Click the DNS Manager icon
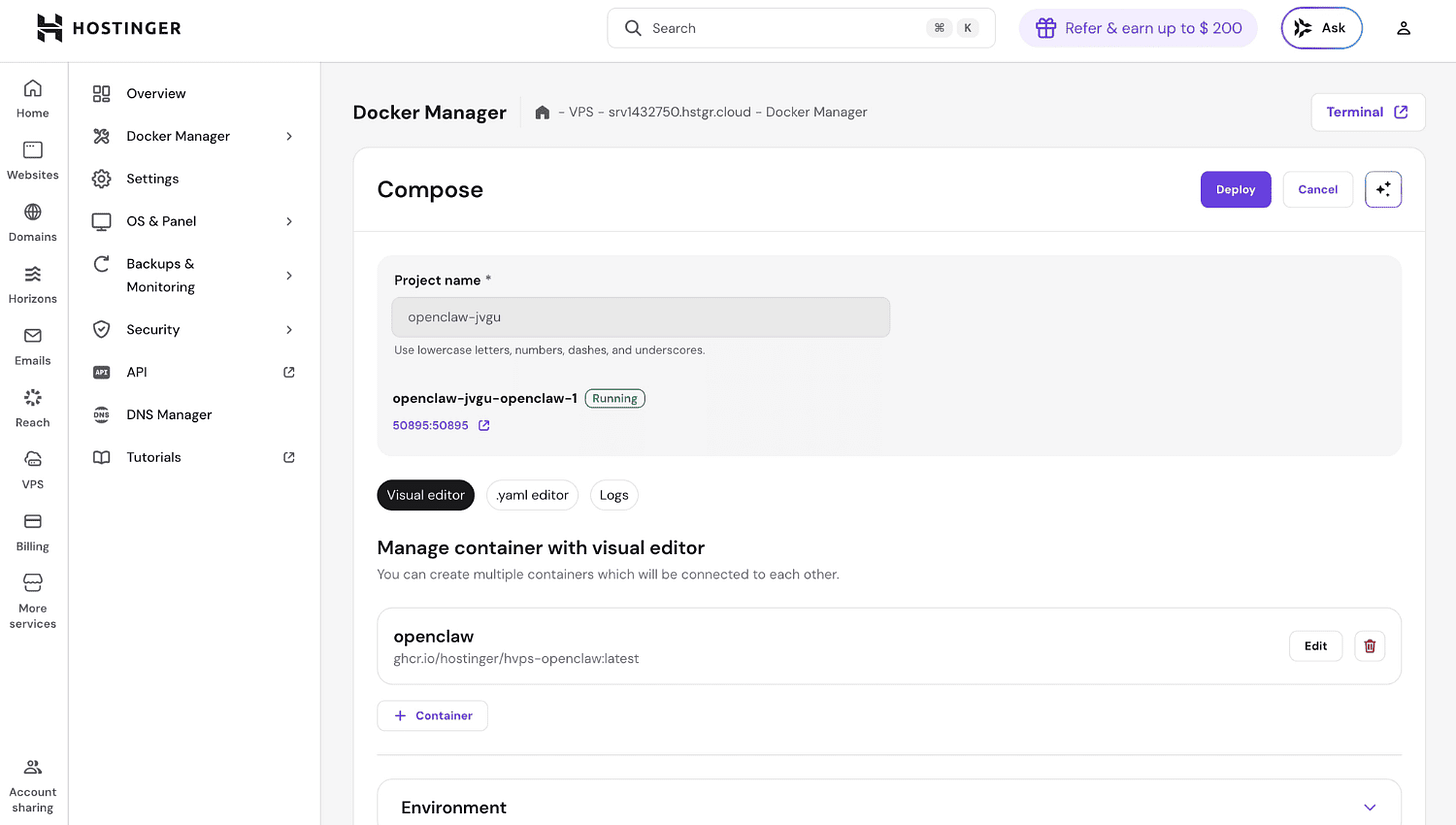This screenshot has height=825, width=1456. 101,414
